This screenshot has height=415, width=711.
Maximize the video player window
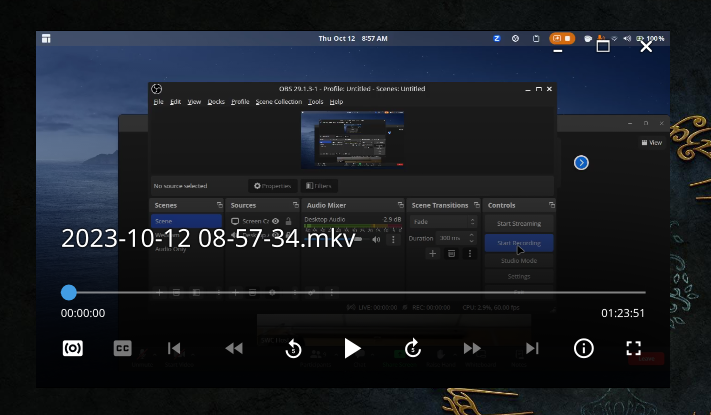pyautogui.click(x=603, y=46)
